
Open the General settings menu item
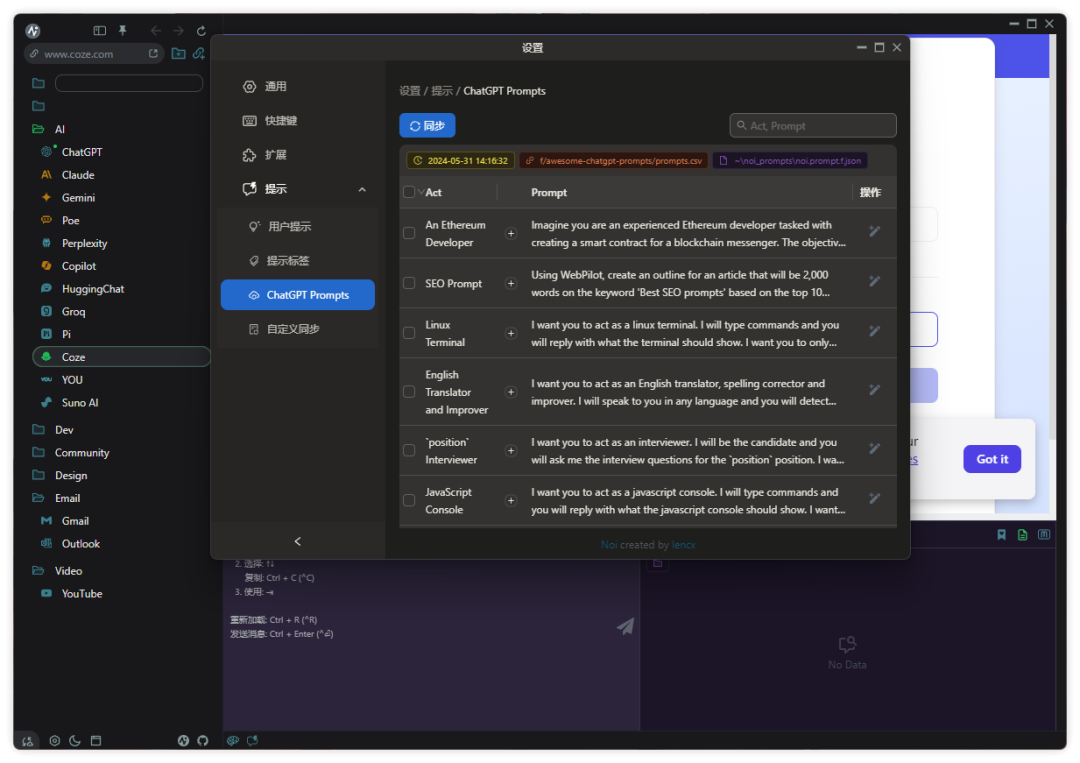click(x=298, y=86)
